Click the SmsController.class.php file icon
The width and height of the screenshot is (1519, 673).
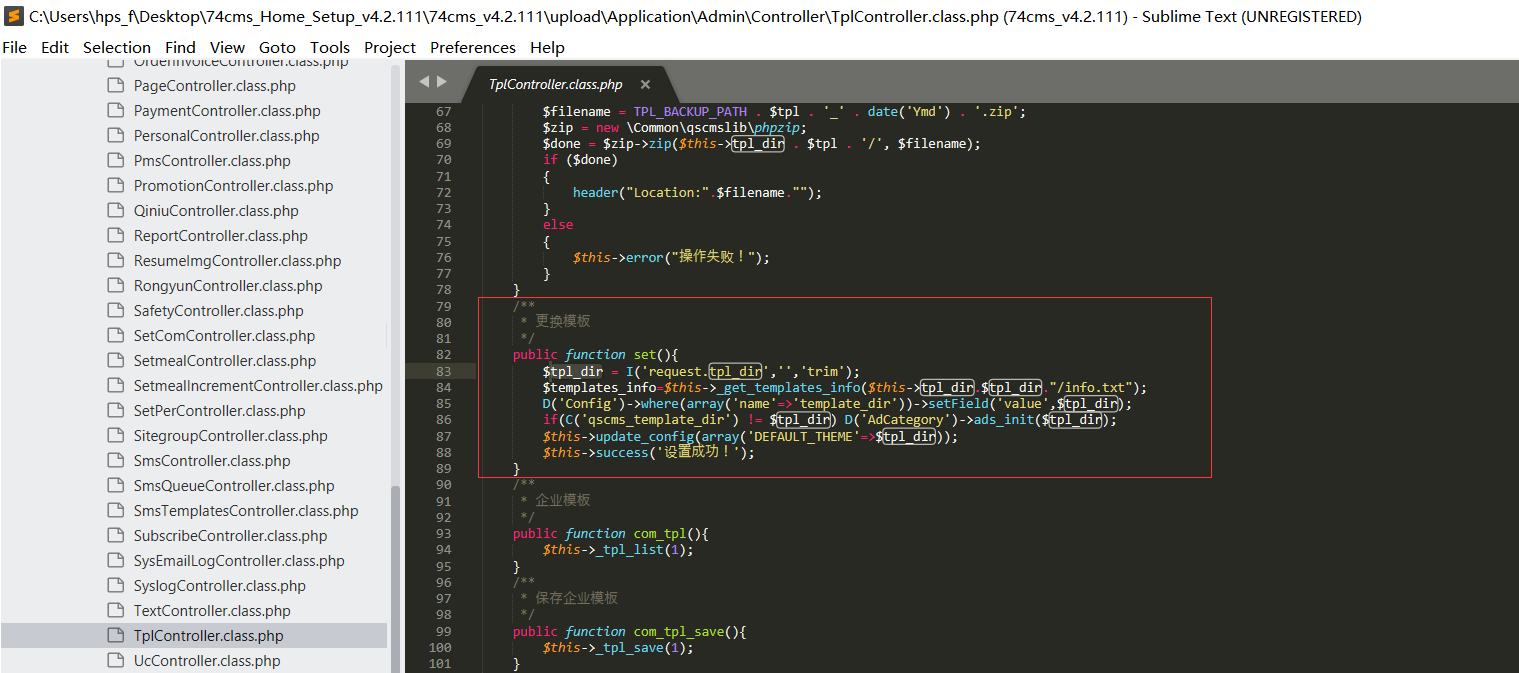pos(115,460)
